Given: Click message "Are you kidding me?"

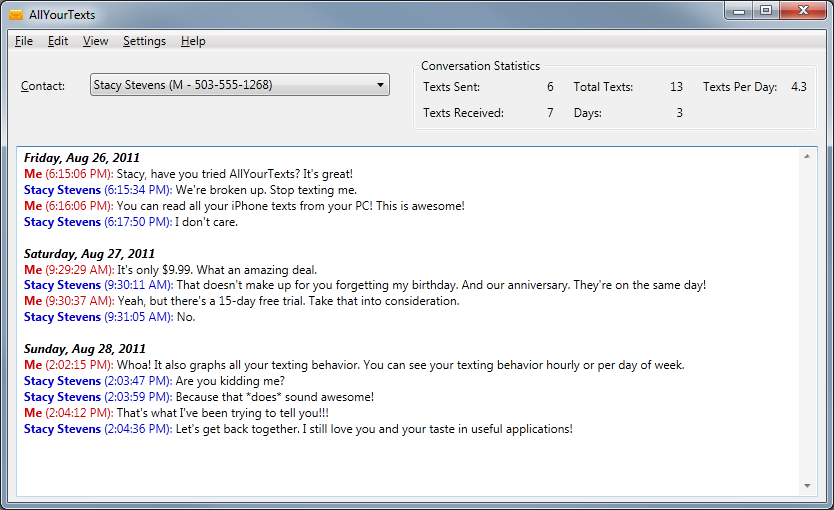Looking at the screenshot, I should 230,381.
